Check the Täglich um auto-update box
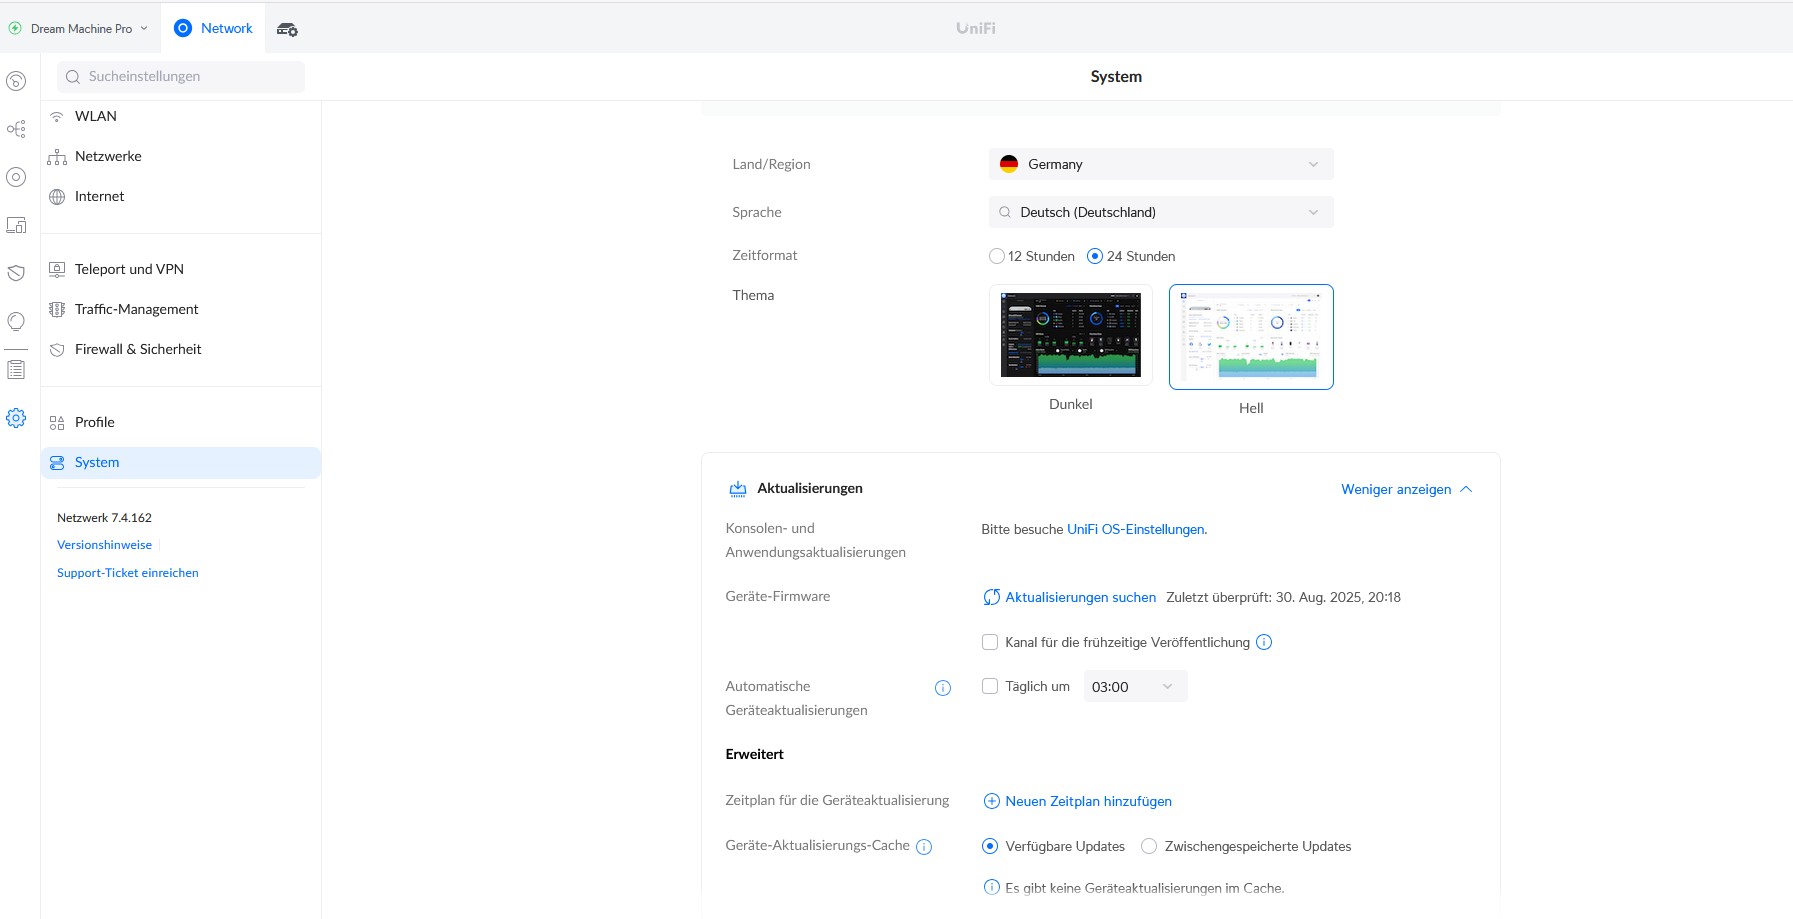The image size is (1793, 919). (990, 686)
